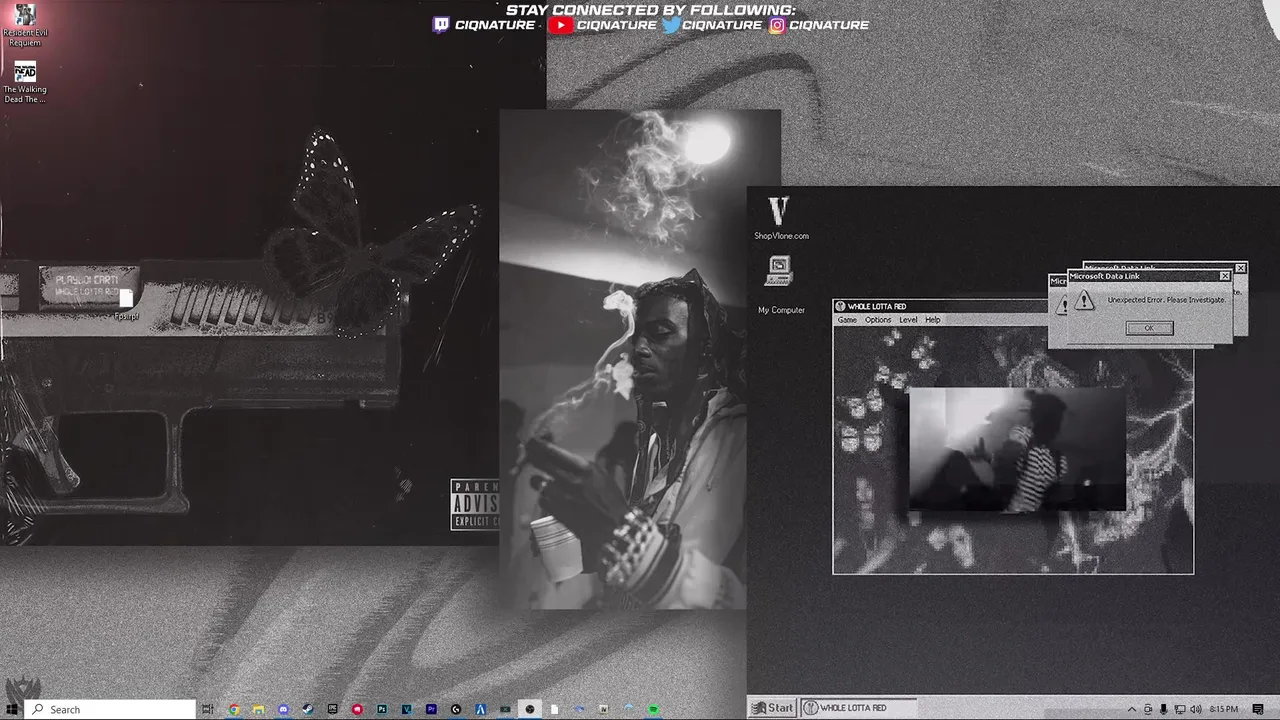Click the 8:15 PM system clock
This screenshot has height=720, width=1280.
(1224, 709)
